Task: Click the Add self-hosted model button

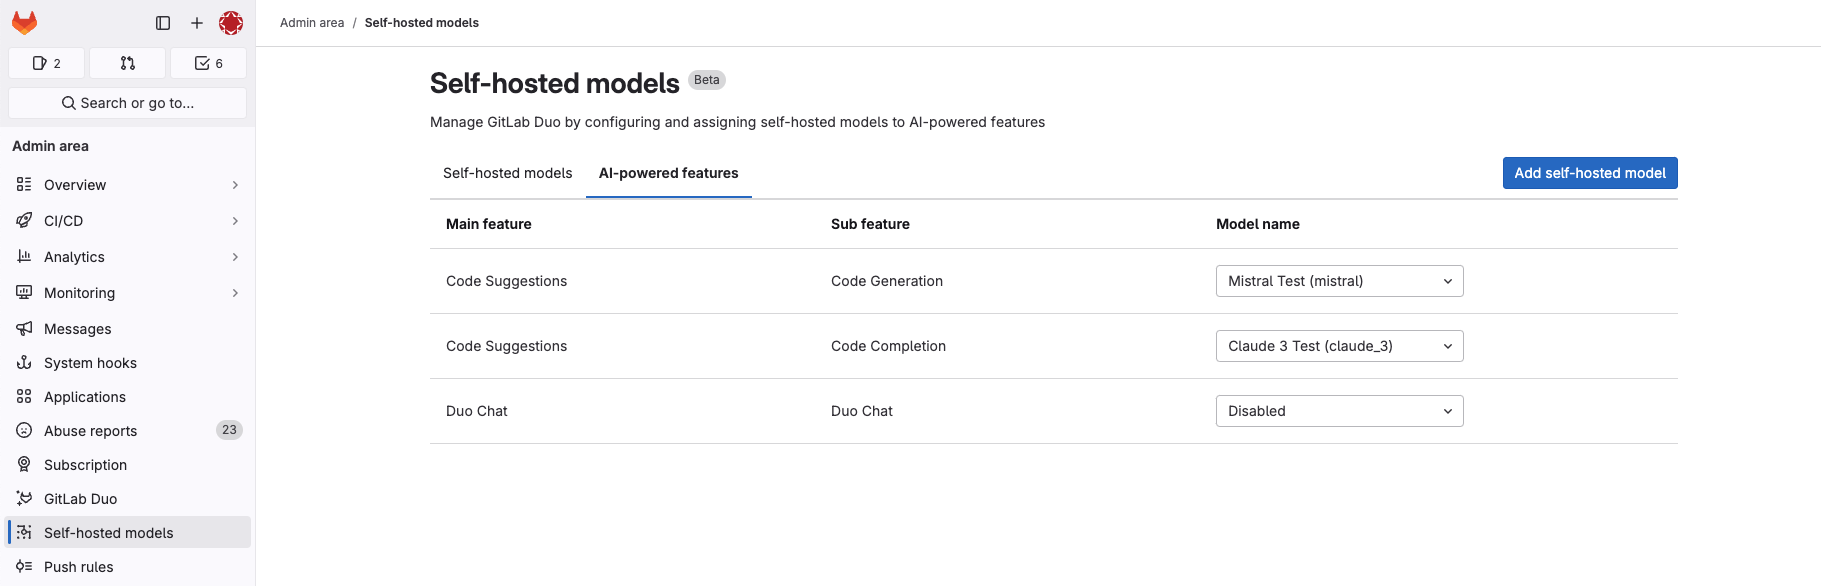Action: click(1589, 172)
